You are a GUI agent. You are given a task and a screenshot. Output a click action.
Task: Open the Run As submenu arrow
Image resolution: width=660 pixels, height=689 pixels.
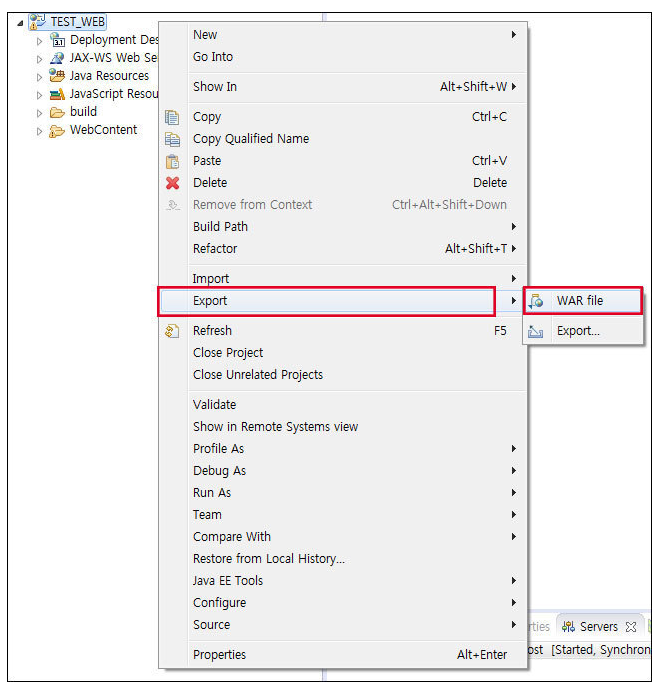pos(513,493)
